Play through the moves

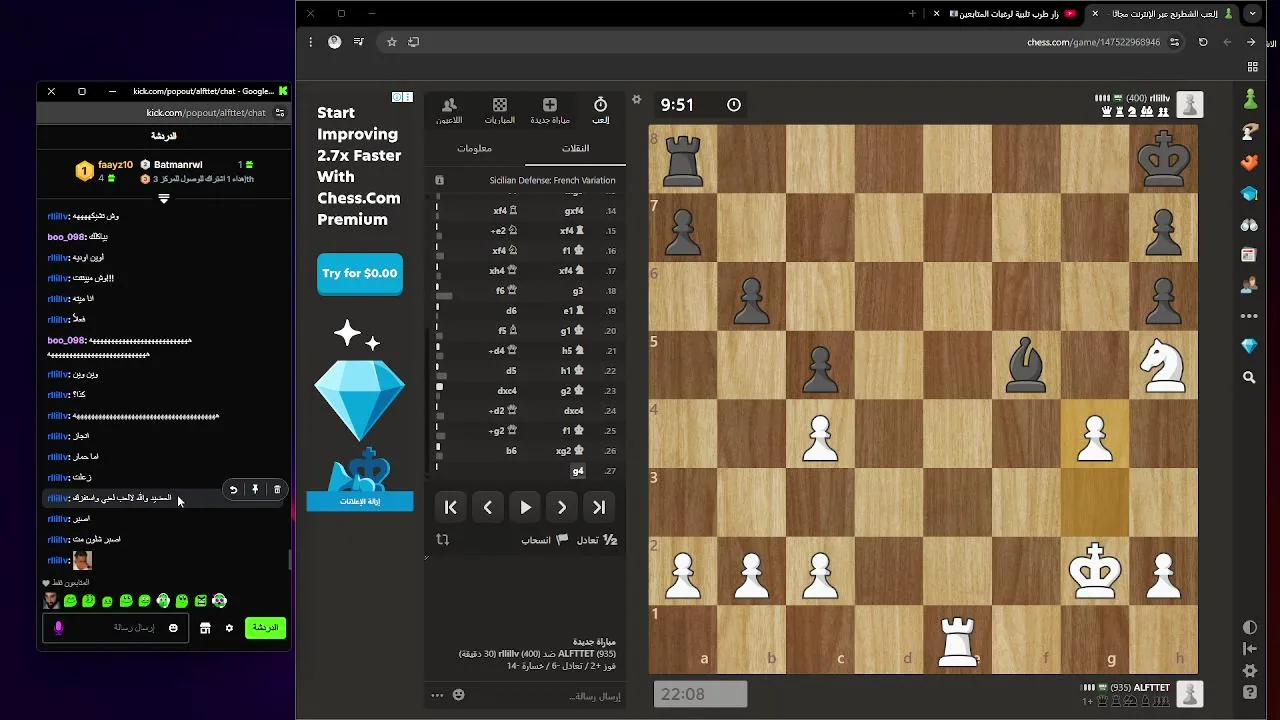pyautogui.click(x=525, y=507)
